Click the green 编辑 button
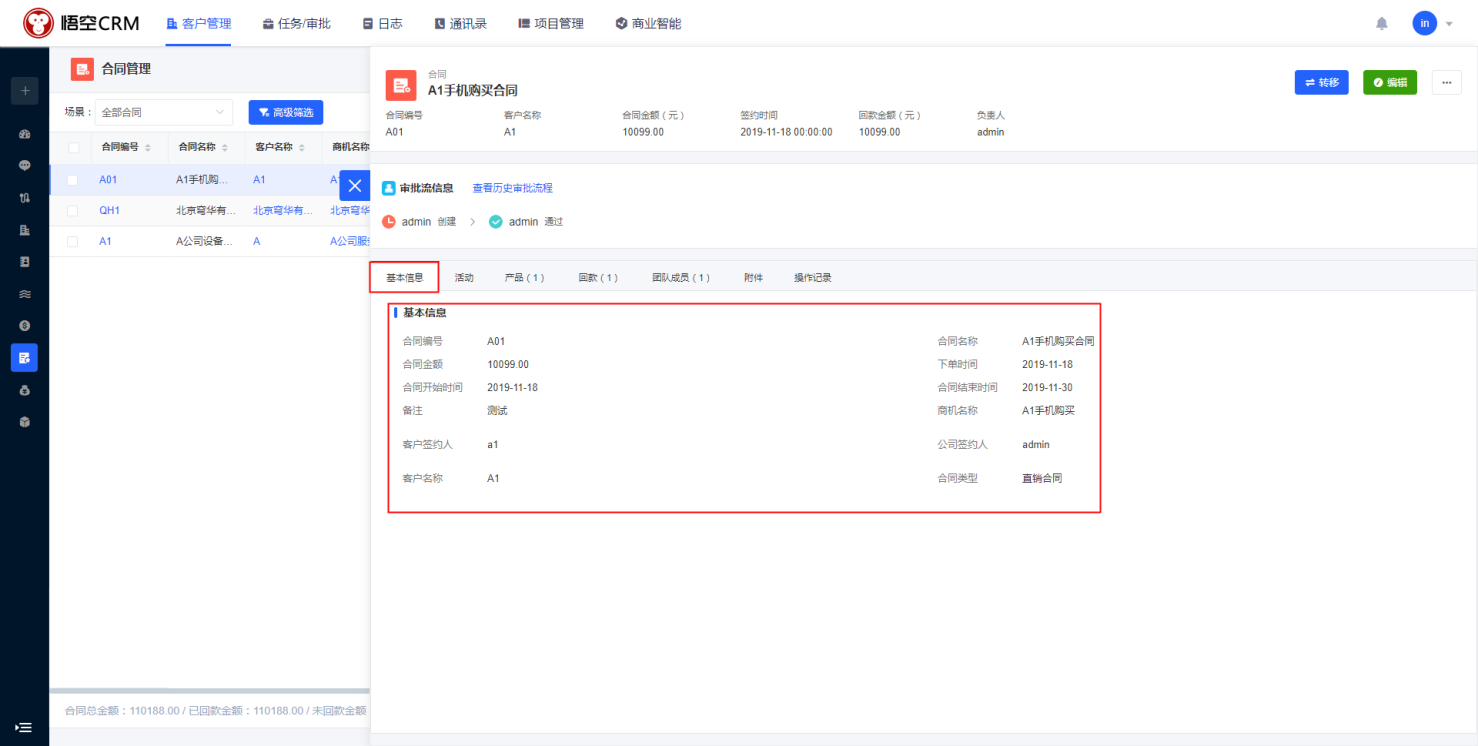This screenshot has height=746, width=1478. point(1390,83)
